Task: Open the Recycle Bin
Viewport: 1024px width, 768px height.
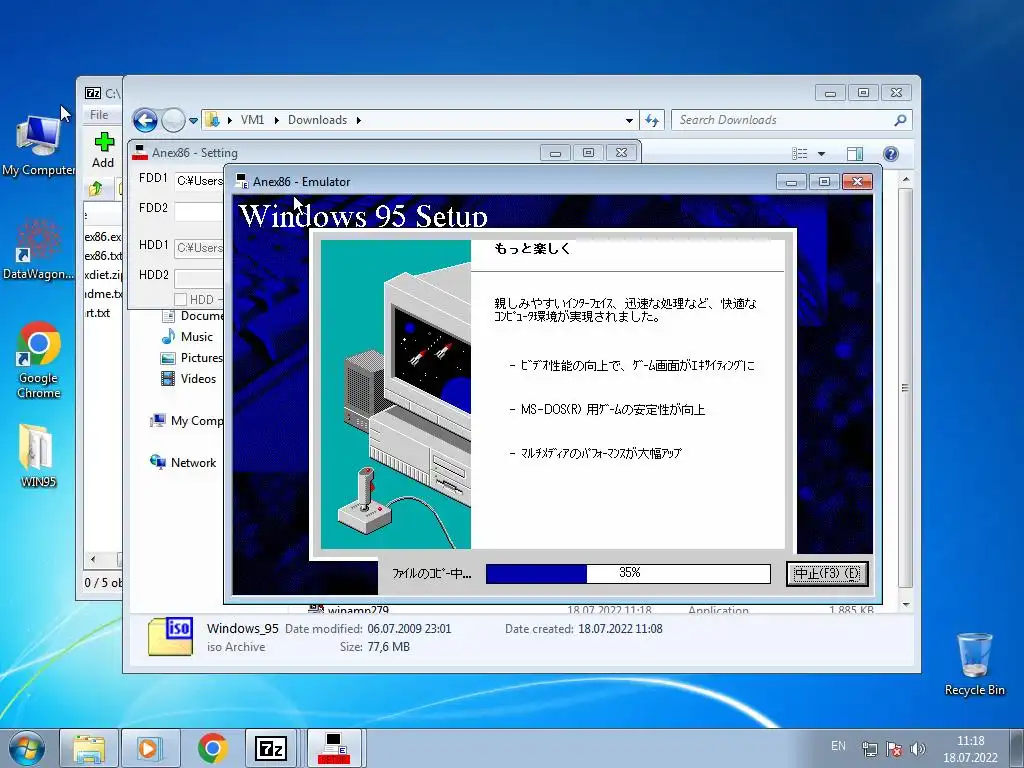Action: coord(974,664)
